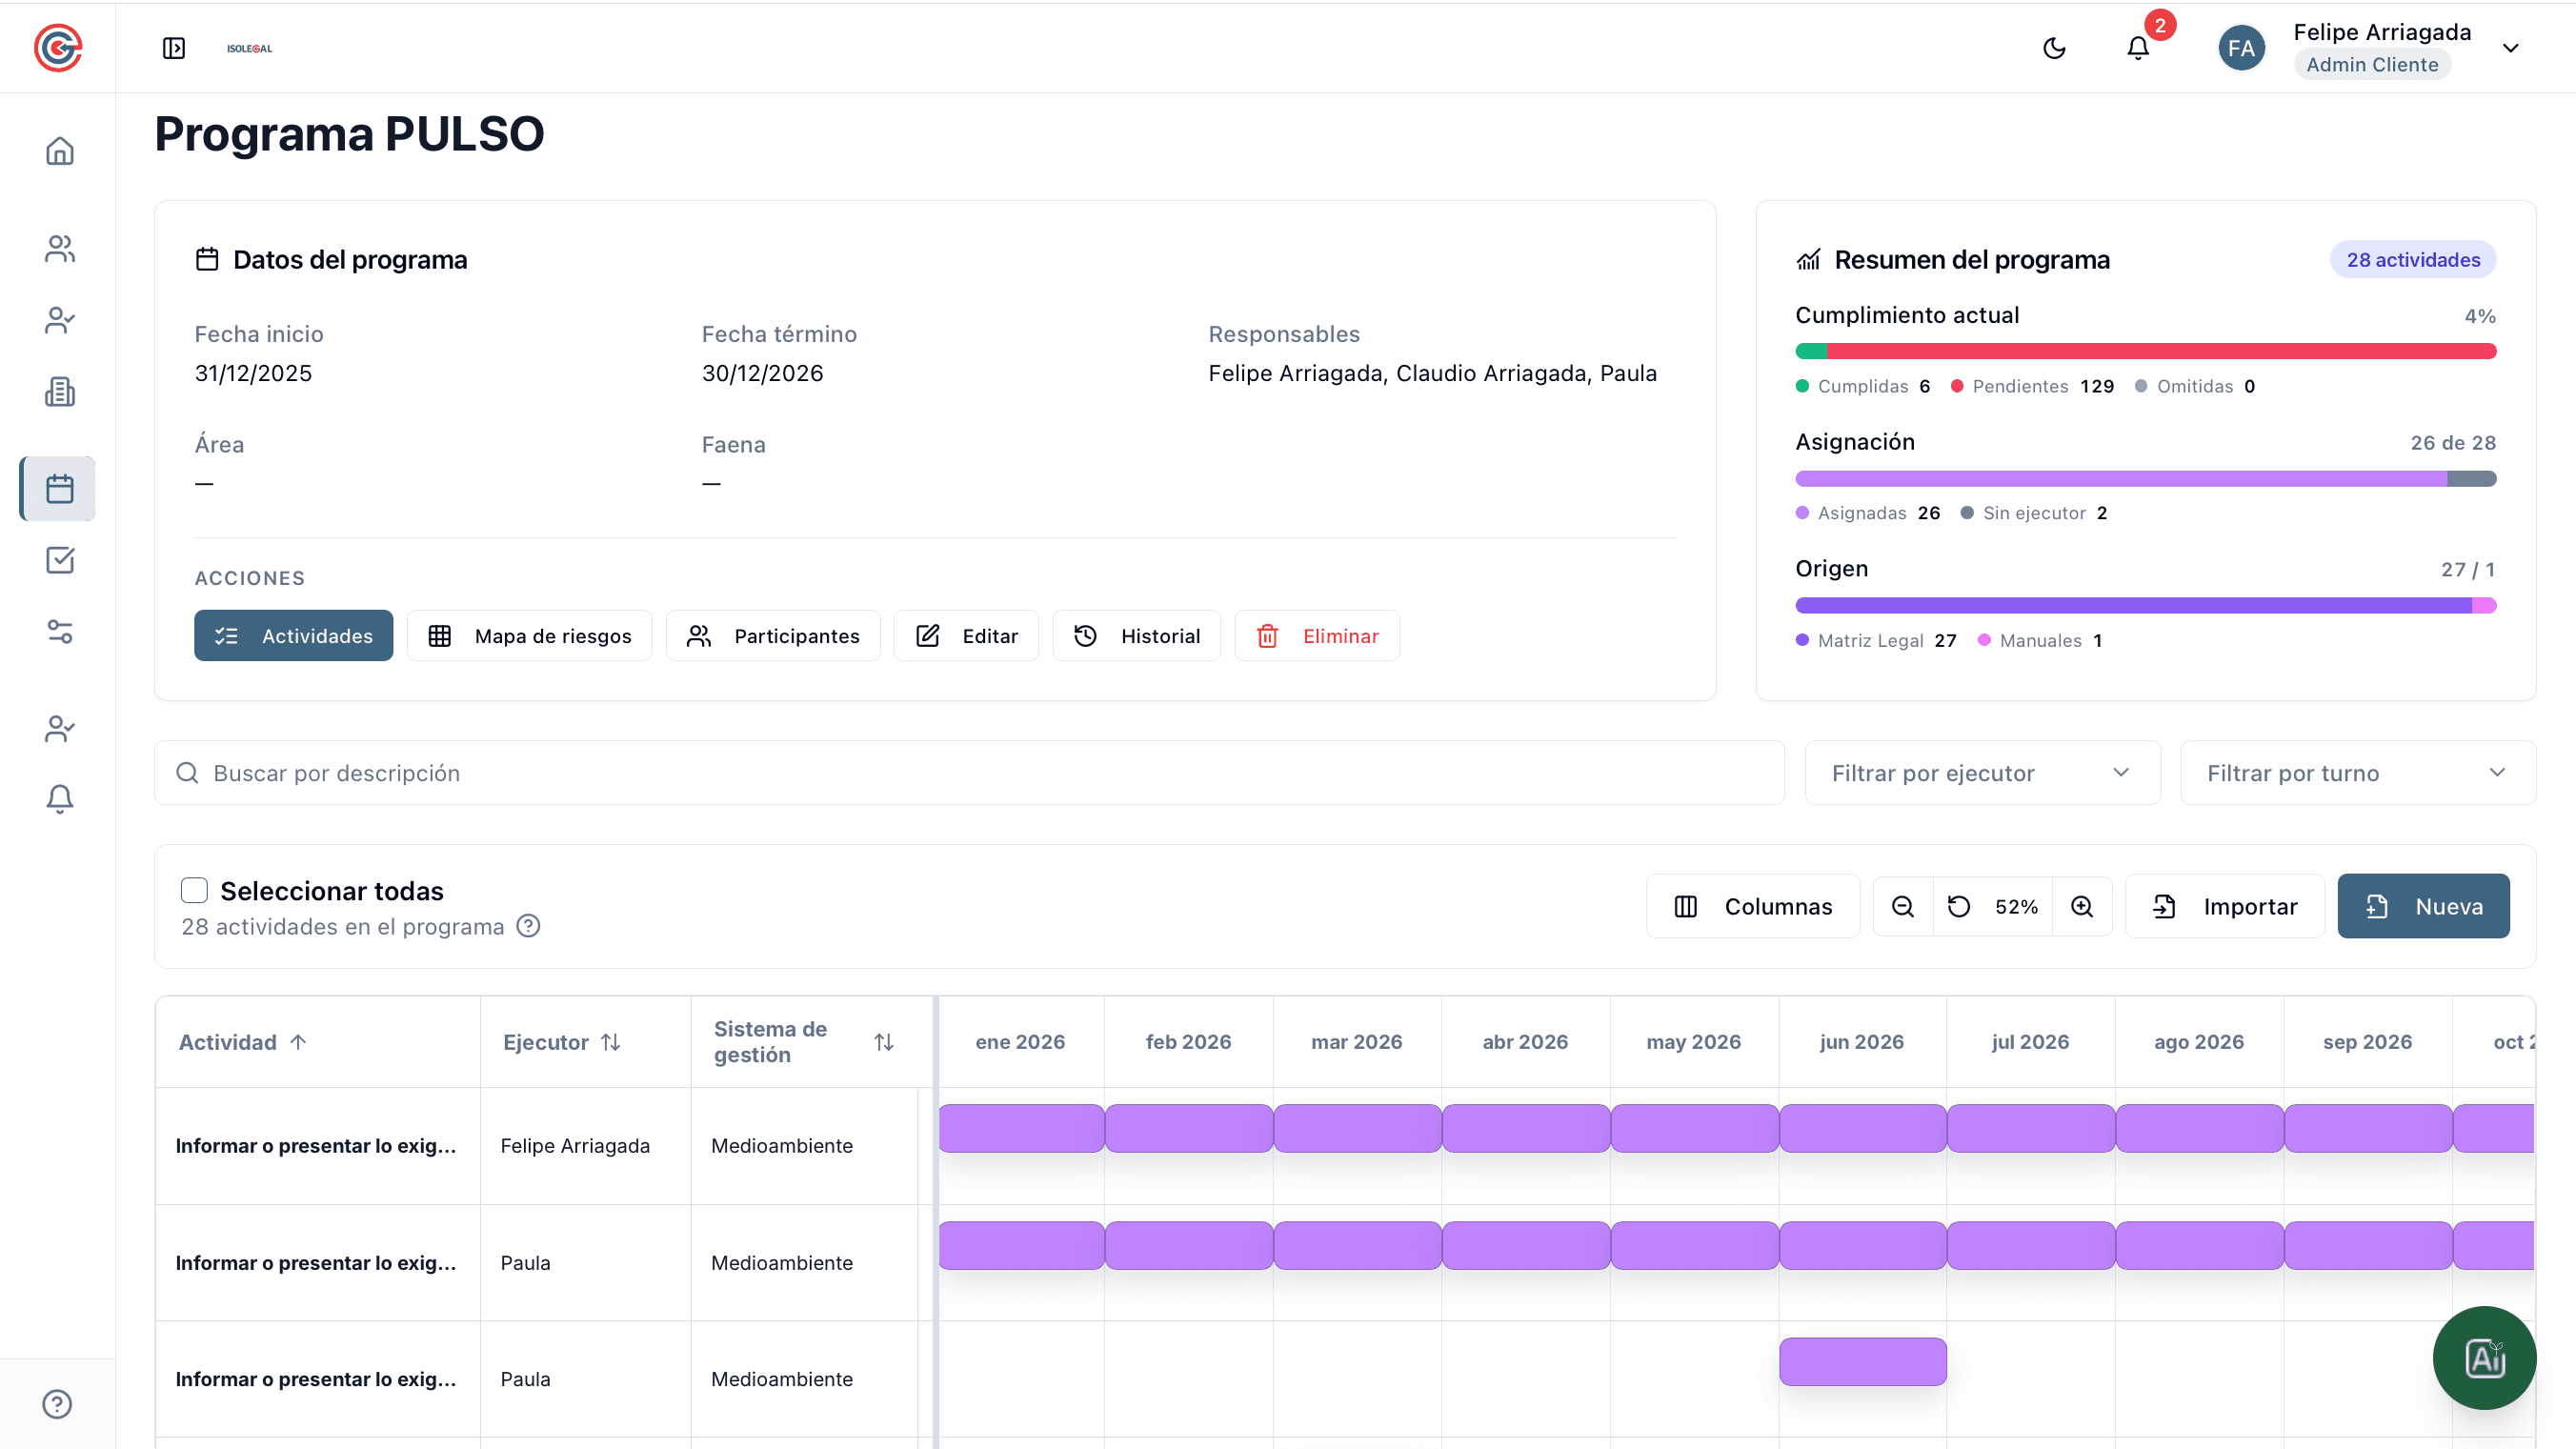Show help for activities count
Image resolution: width=2576 pixels, height=1449 pixels.
(528, 926)
